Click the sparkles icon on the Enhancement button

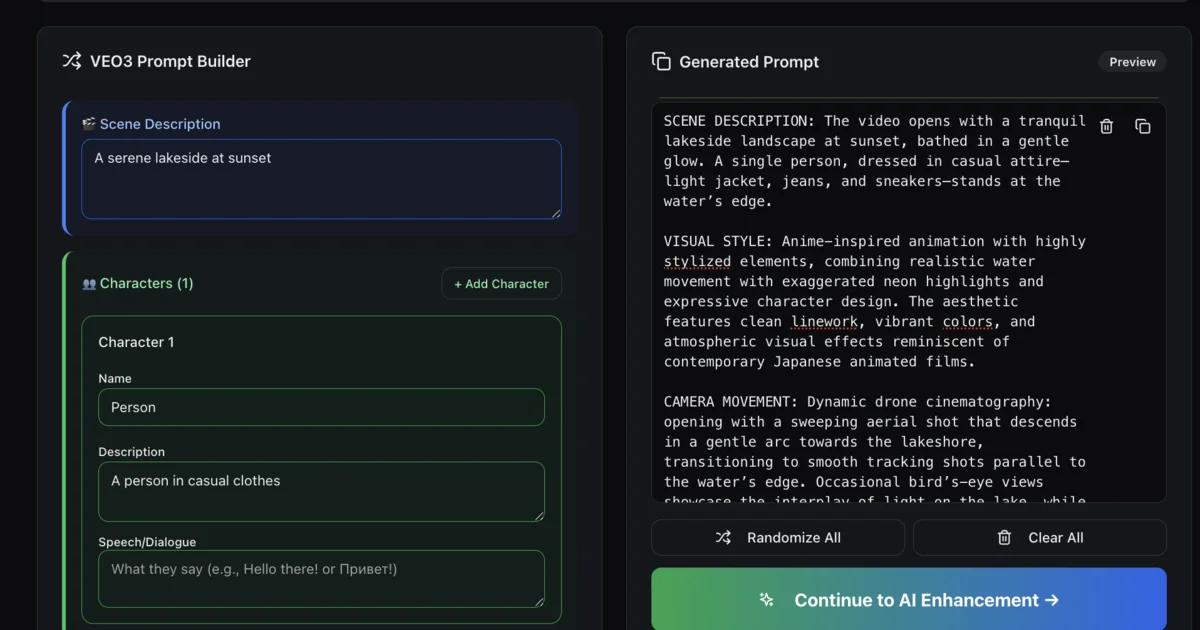point(766,600)
